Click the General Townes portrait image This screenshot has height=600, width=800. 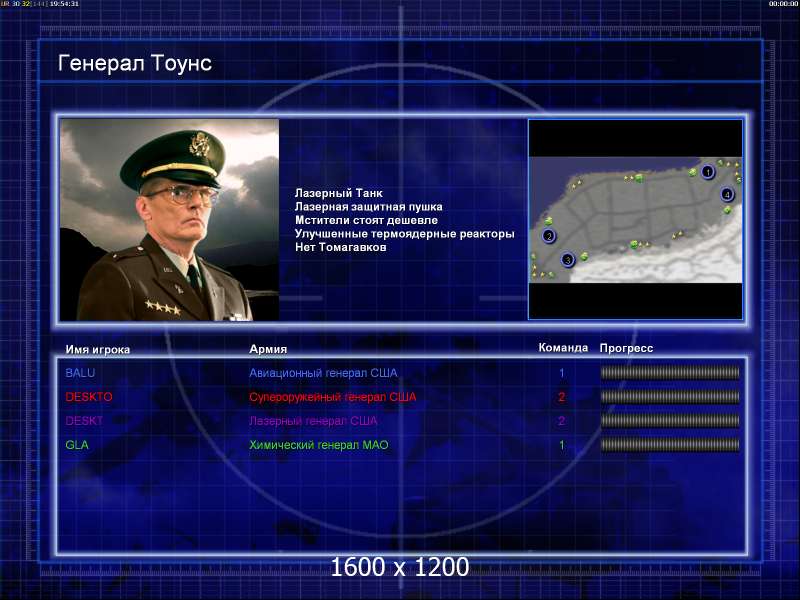coord(169,220)
